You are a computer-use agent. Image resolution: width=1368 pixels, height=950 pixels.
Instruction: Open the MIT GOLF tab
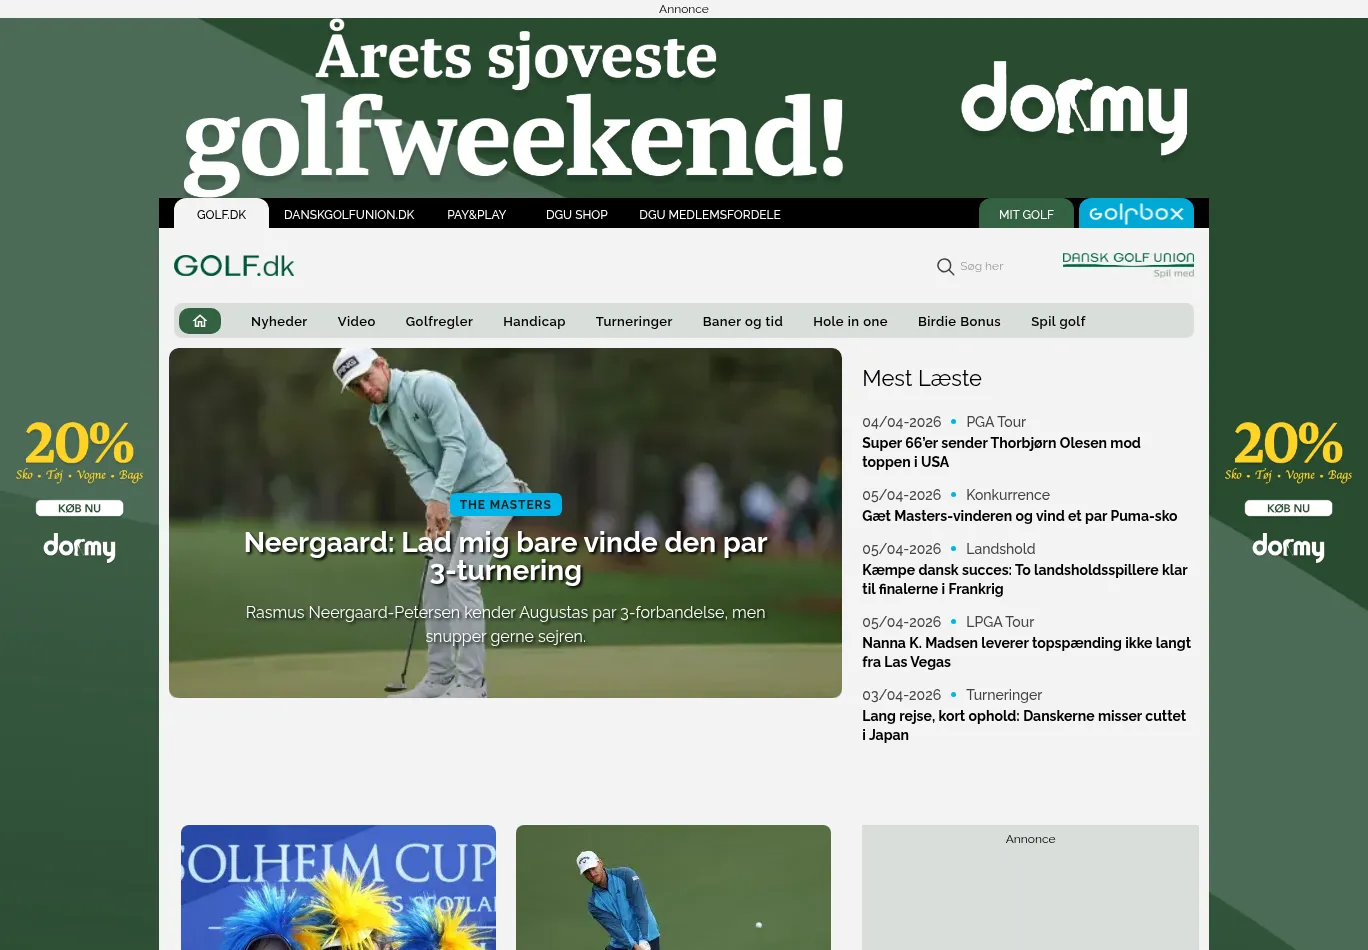click(1026, 214)
